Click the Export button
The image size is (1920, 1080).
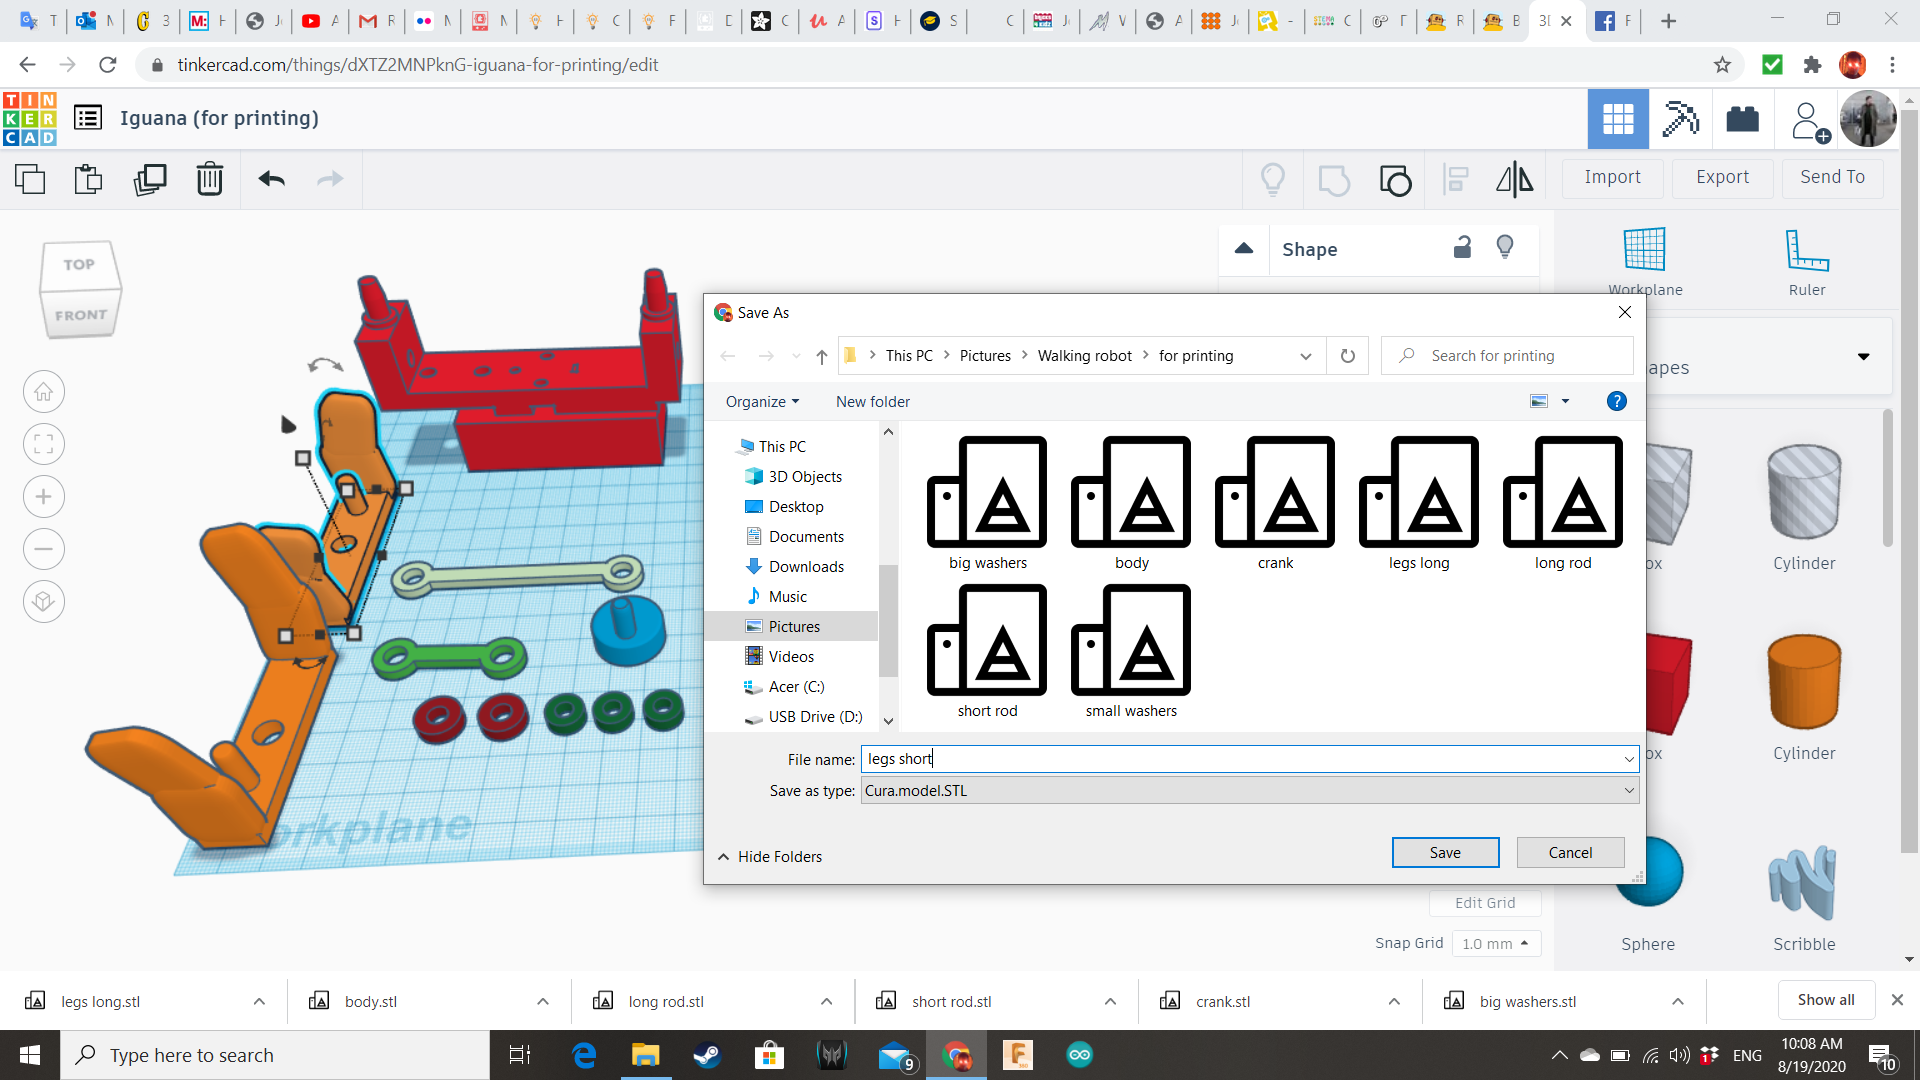click(x=1722, y=177)
